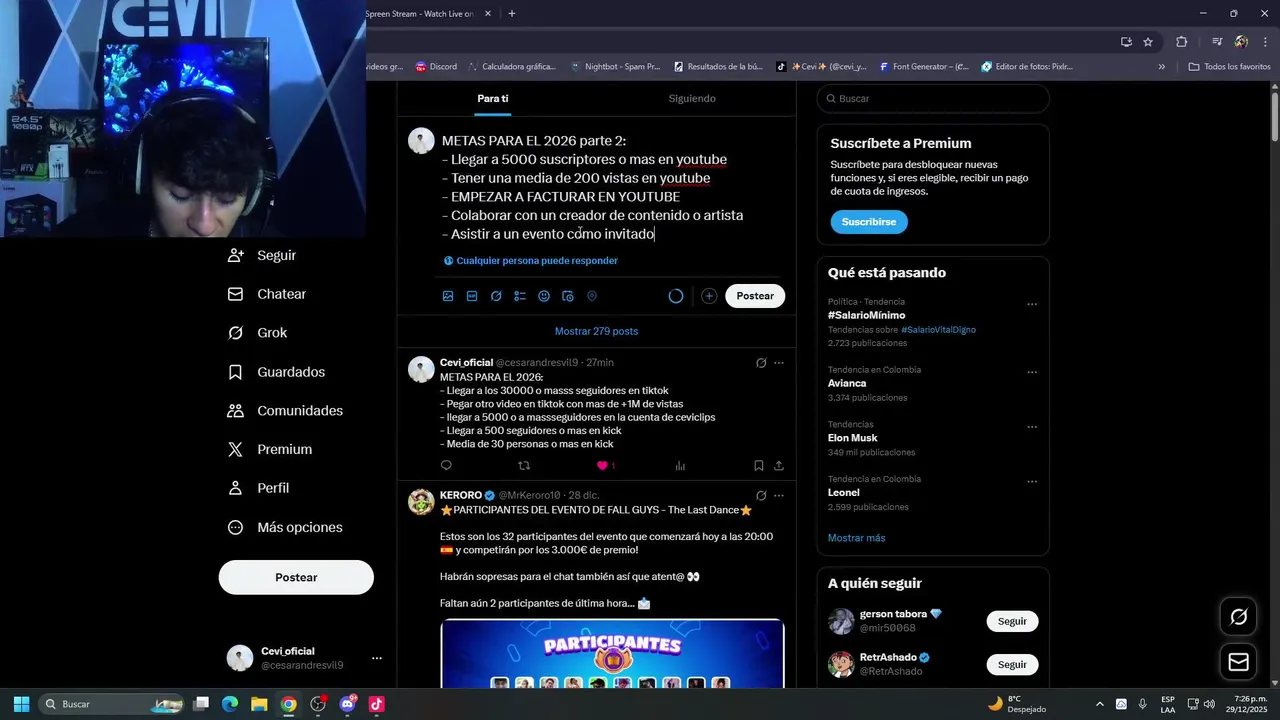Image resolution: width=1280 pixels, height=720 pixels.
Task: Add another post to the thread
Action: tap(709, 296)
